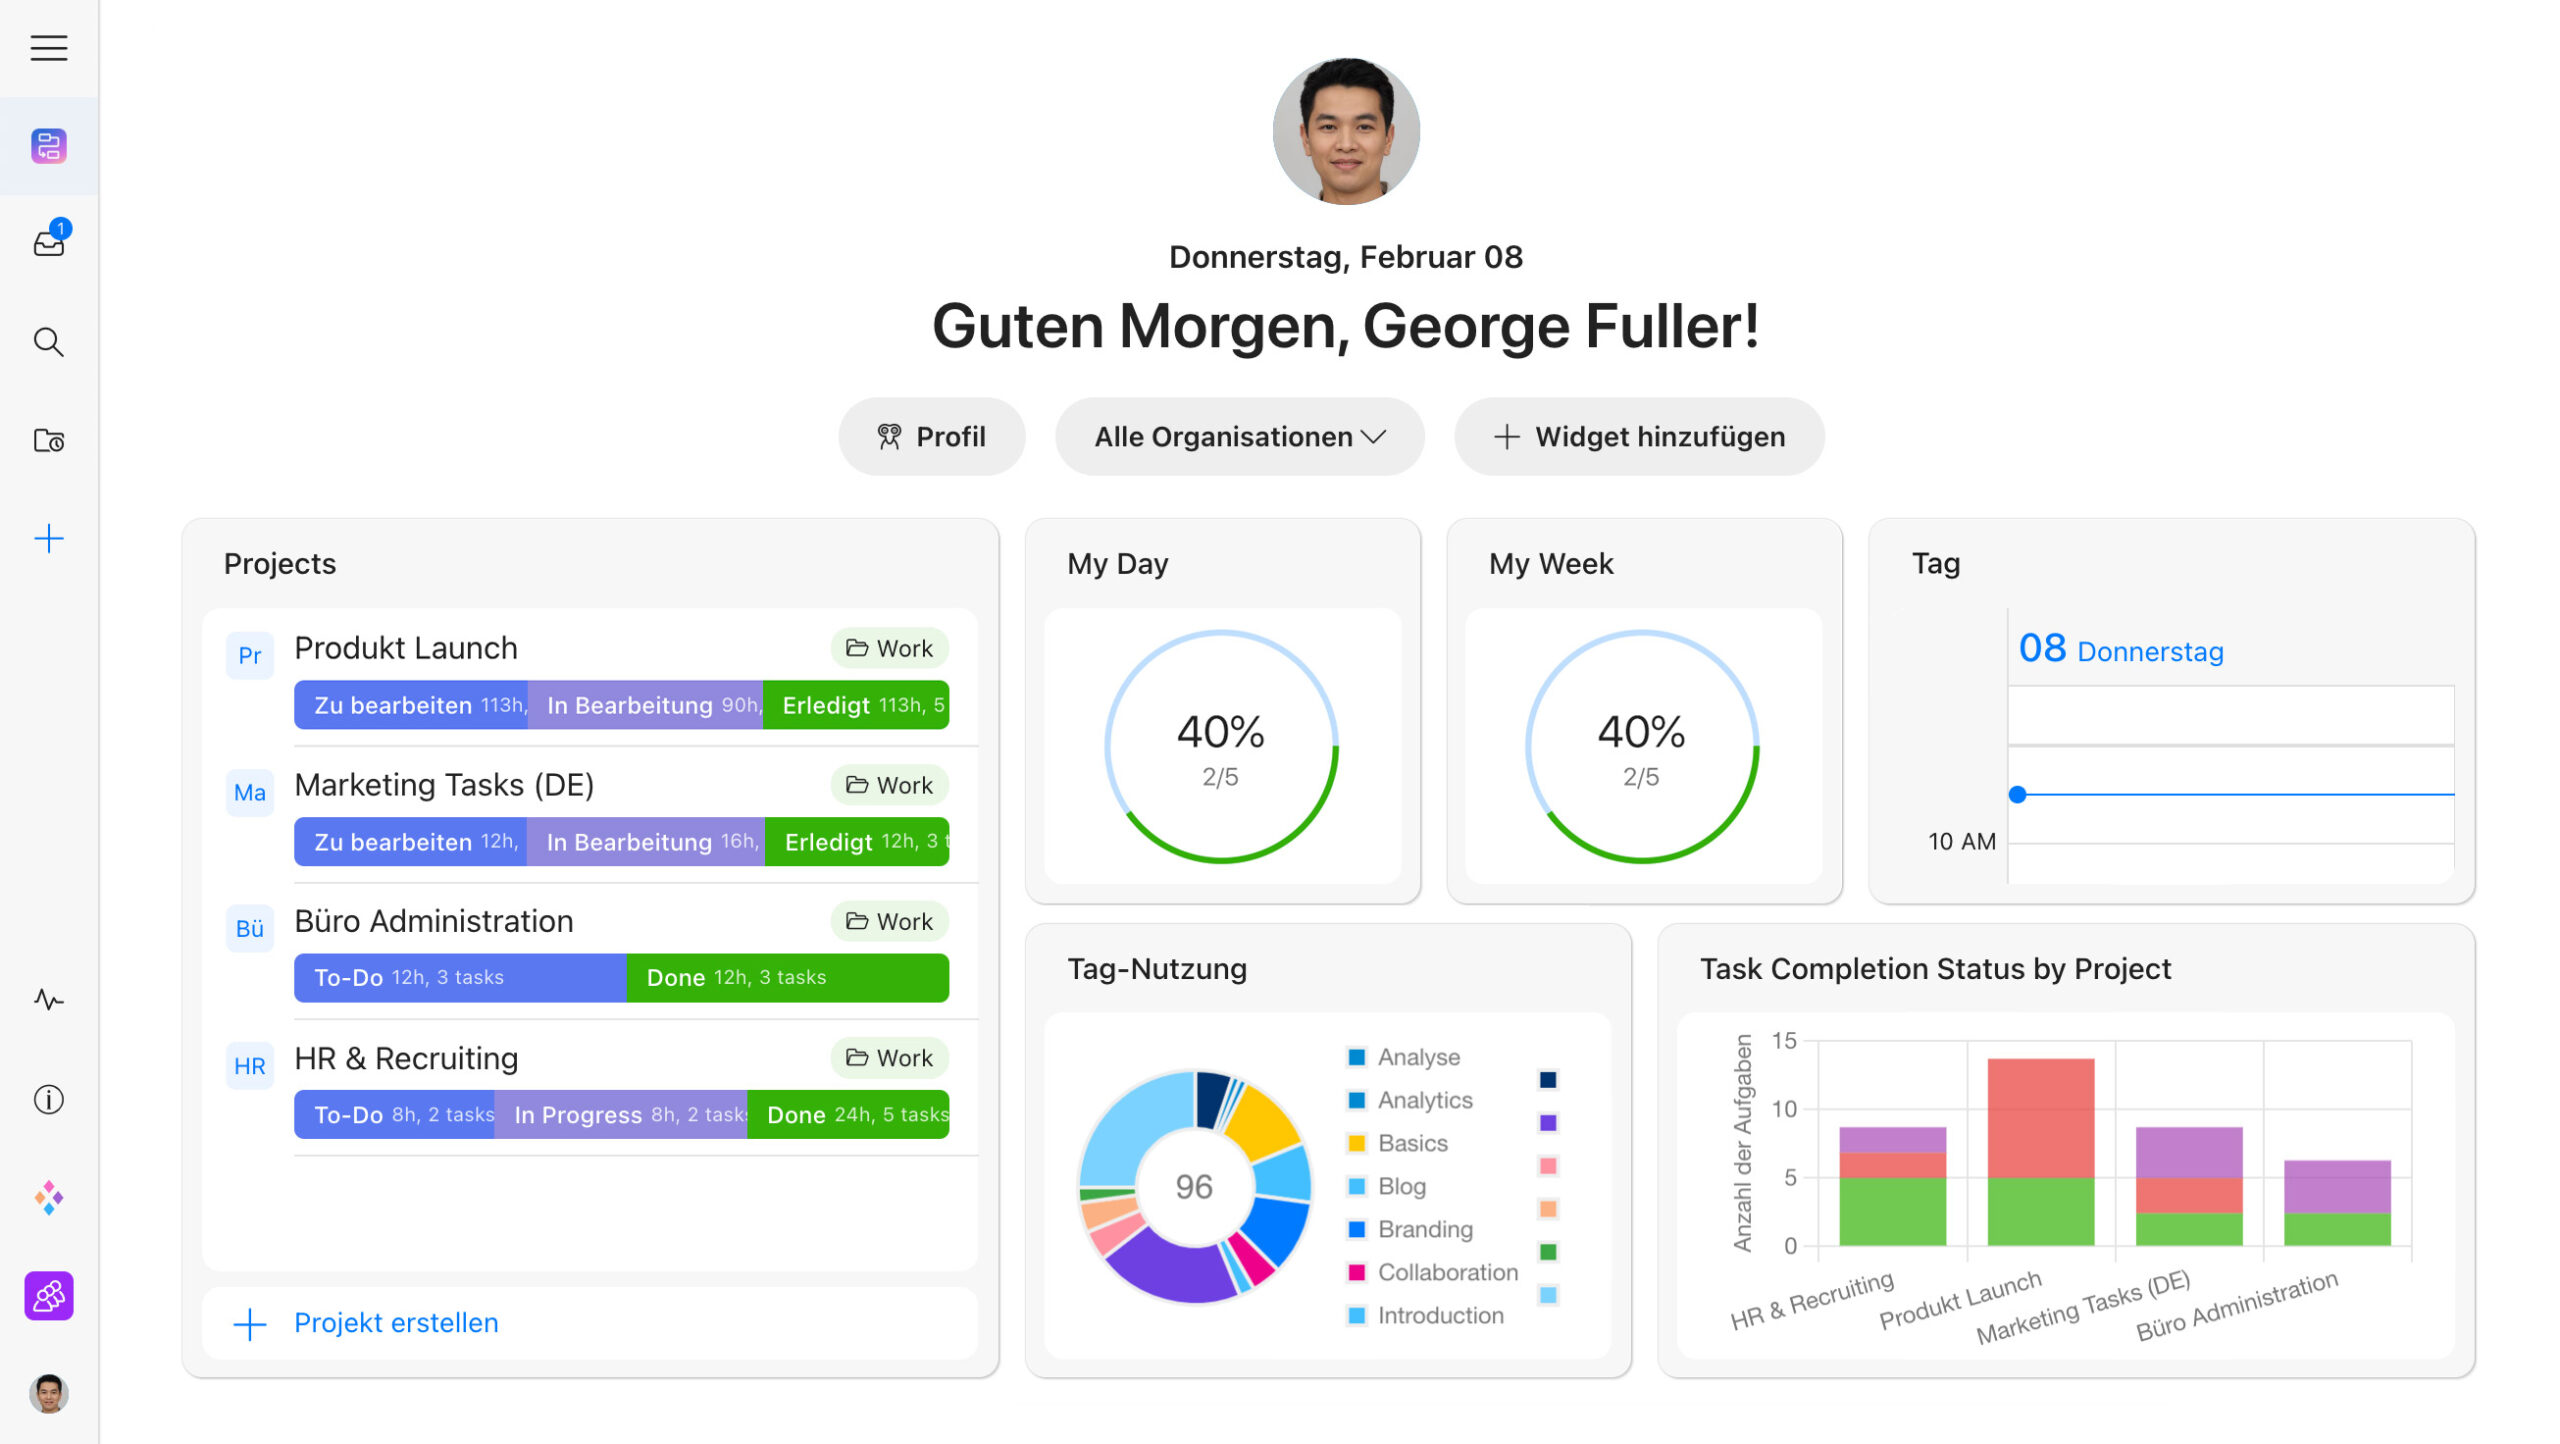This screenshot has width=2560, height=1444.
Task: Open the activity pulse icon
Action: coord(48,1000)
